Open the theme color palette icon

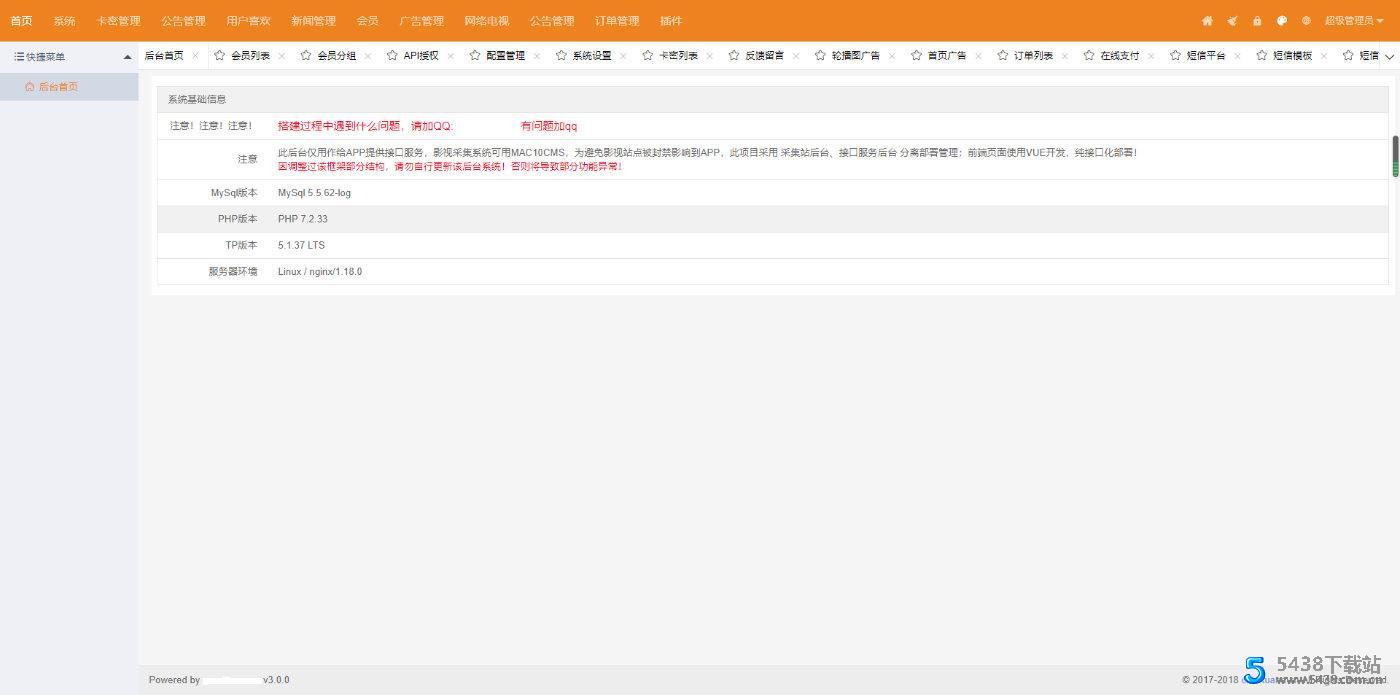(x=1282, y=21)
